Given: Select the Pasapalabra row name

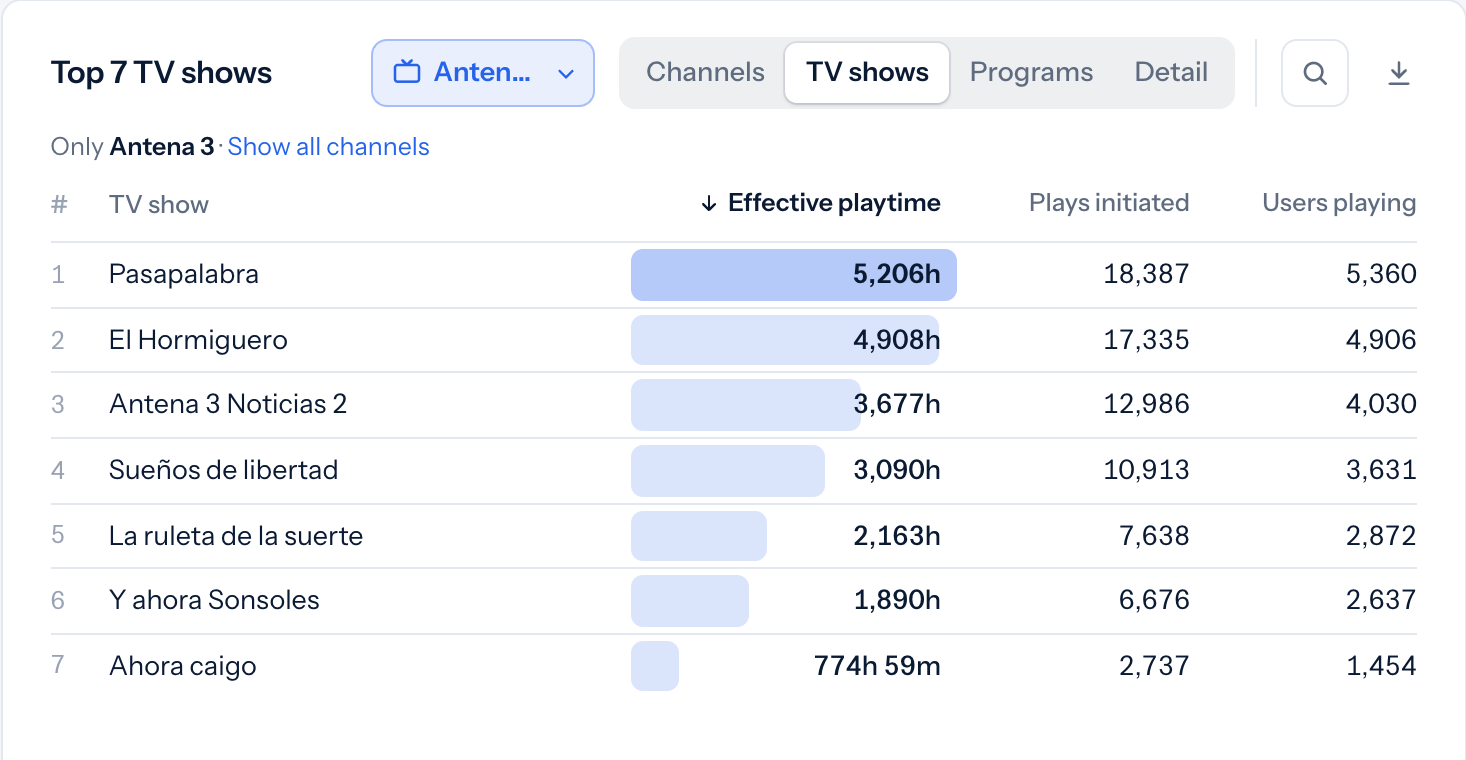Looking at the screenshot, I should coord(184,274).
